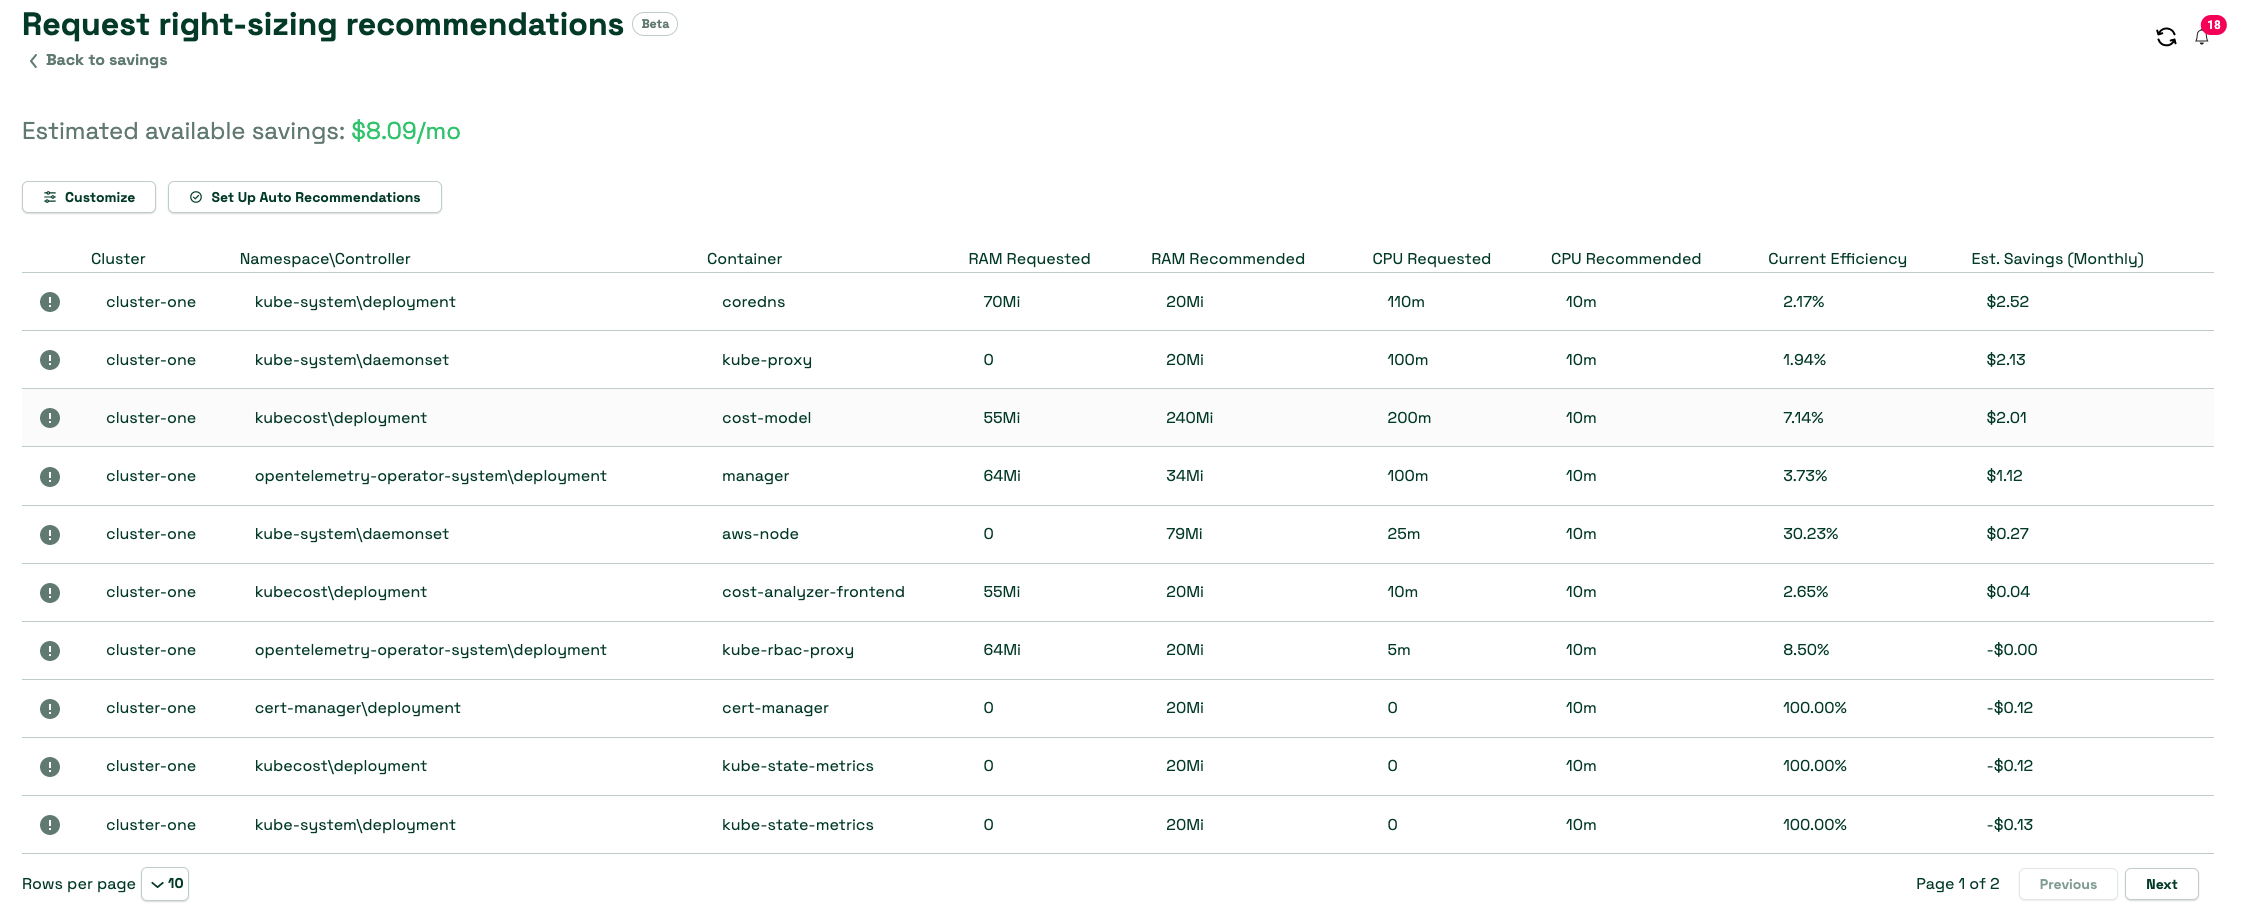Viewport: 2254px width, 916px height.
Task: Click the Page 1 of 2 indicator
Action: click(1957, 884)
